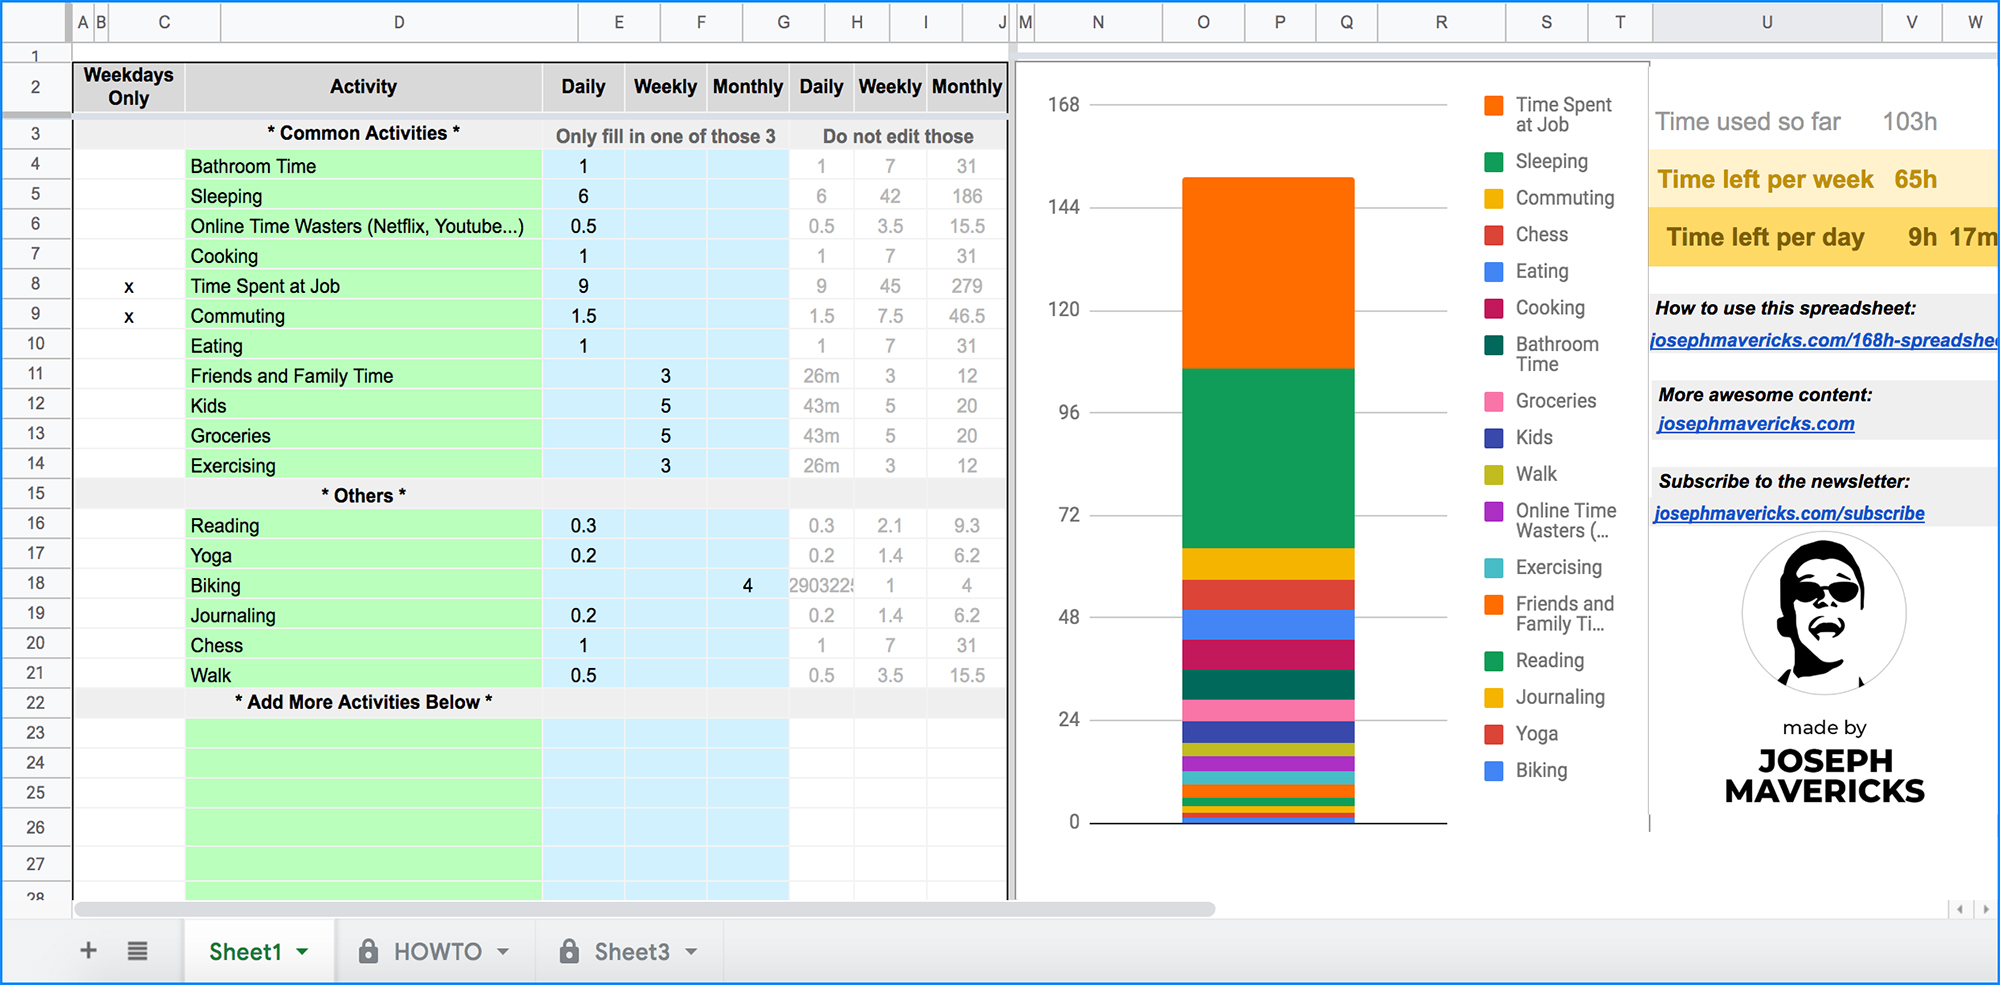The height and width of the screenshot is (985, 2000).
Task: Click the lock icon on the HOWTO tab
Action: [x=369, y=950]
